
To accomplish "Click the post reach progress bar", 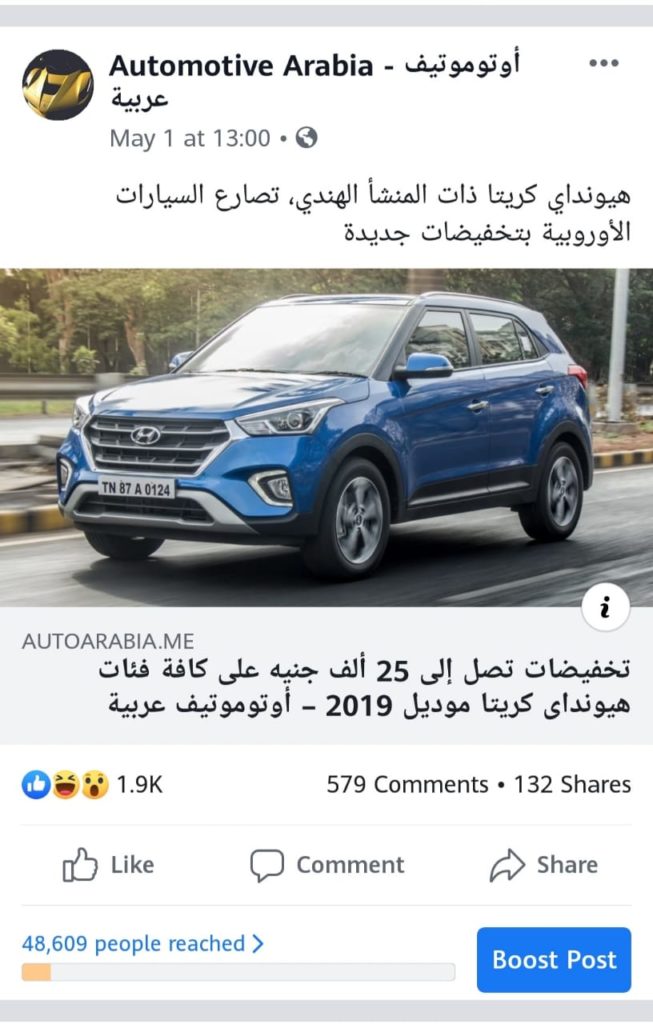I will (238, 972).
